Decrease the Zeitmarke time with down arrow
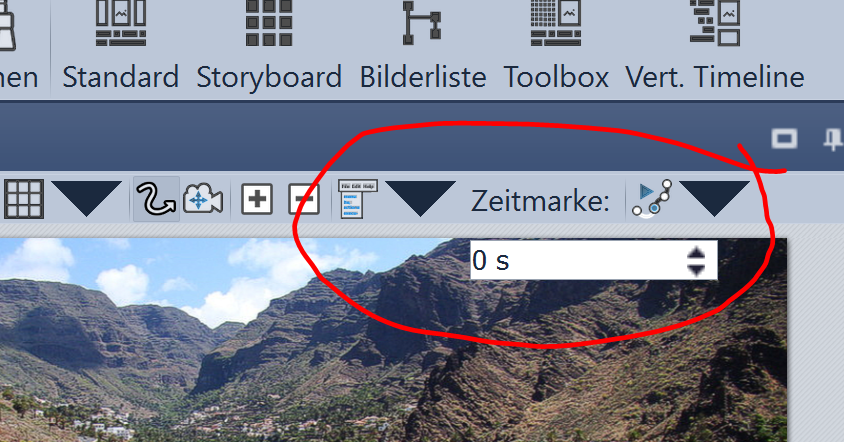Screen dimensions: 844x442 [697, 270]
